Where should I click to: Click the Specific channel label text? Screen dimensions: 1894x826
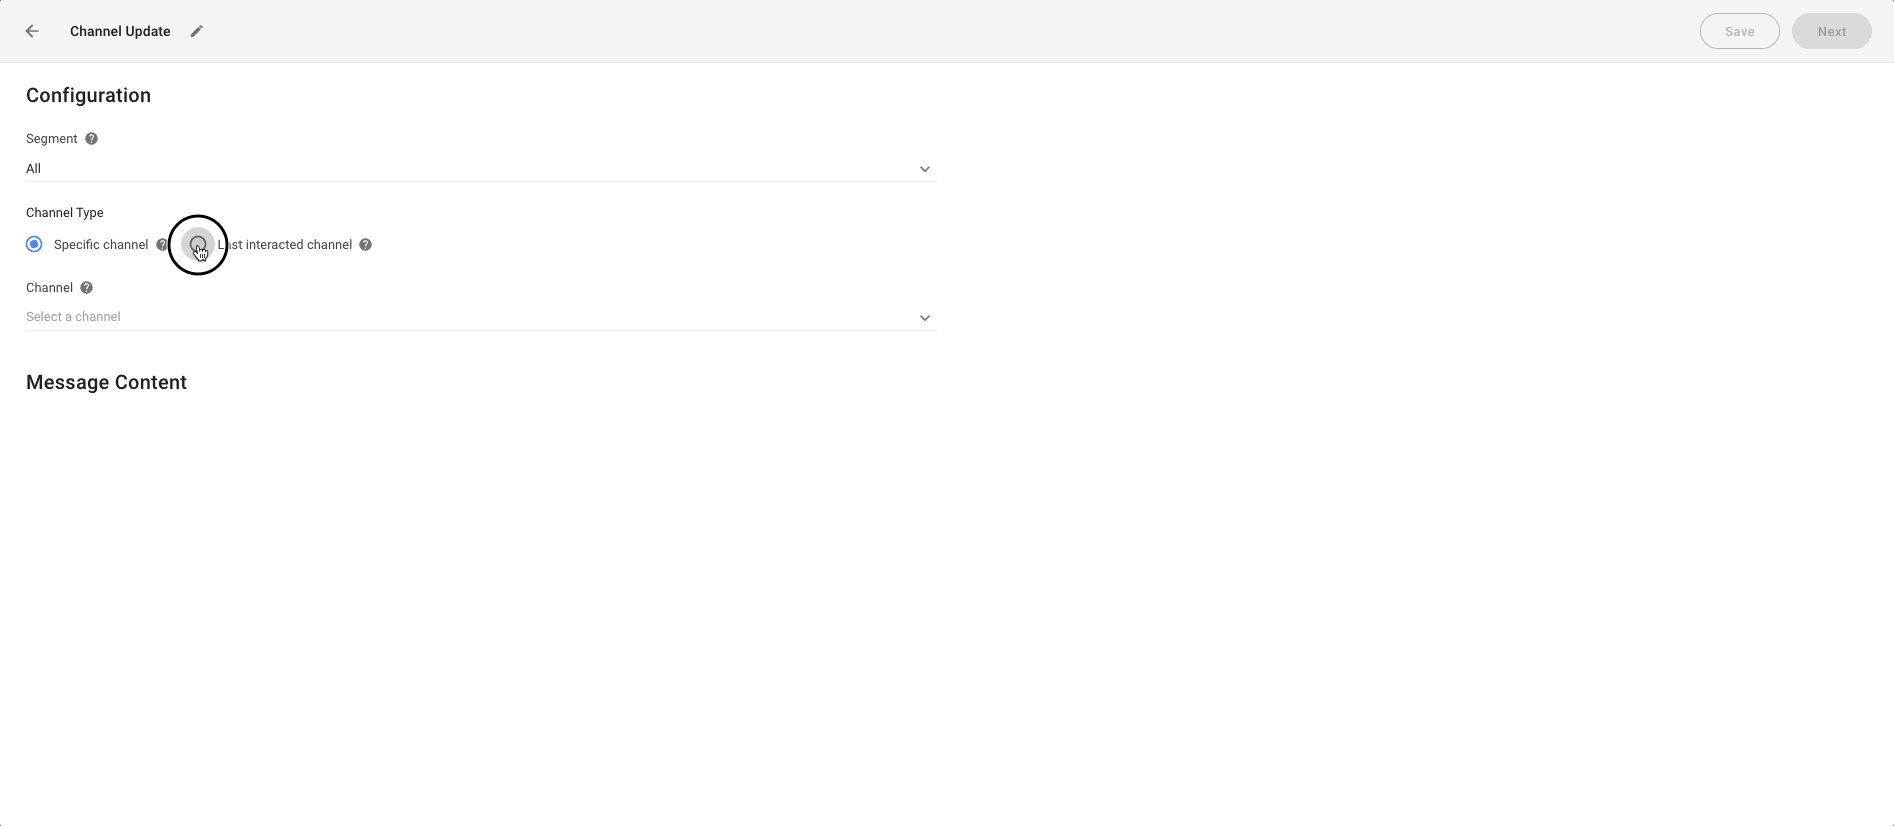(x=101, y=245)
